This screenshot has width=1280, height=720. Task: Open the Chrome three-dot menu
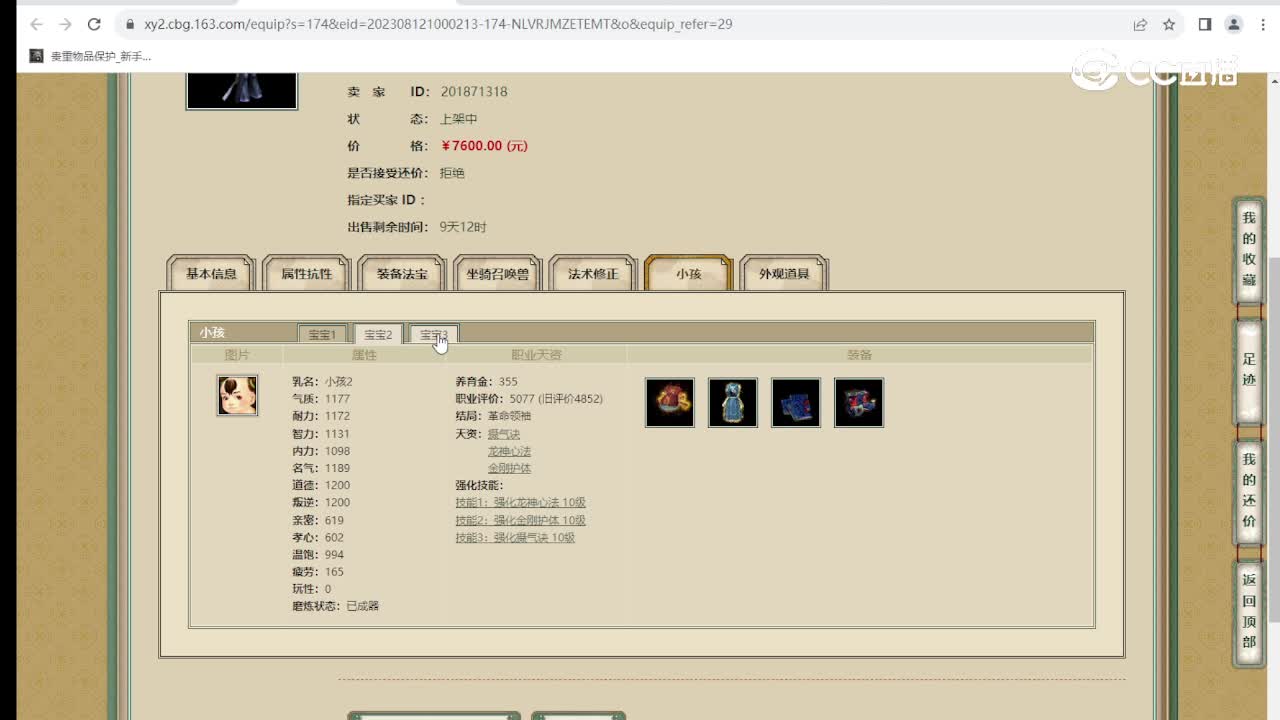click(x=1261, y=24)
